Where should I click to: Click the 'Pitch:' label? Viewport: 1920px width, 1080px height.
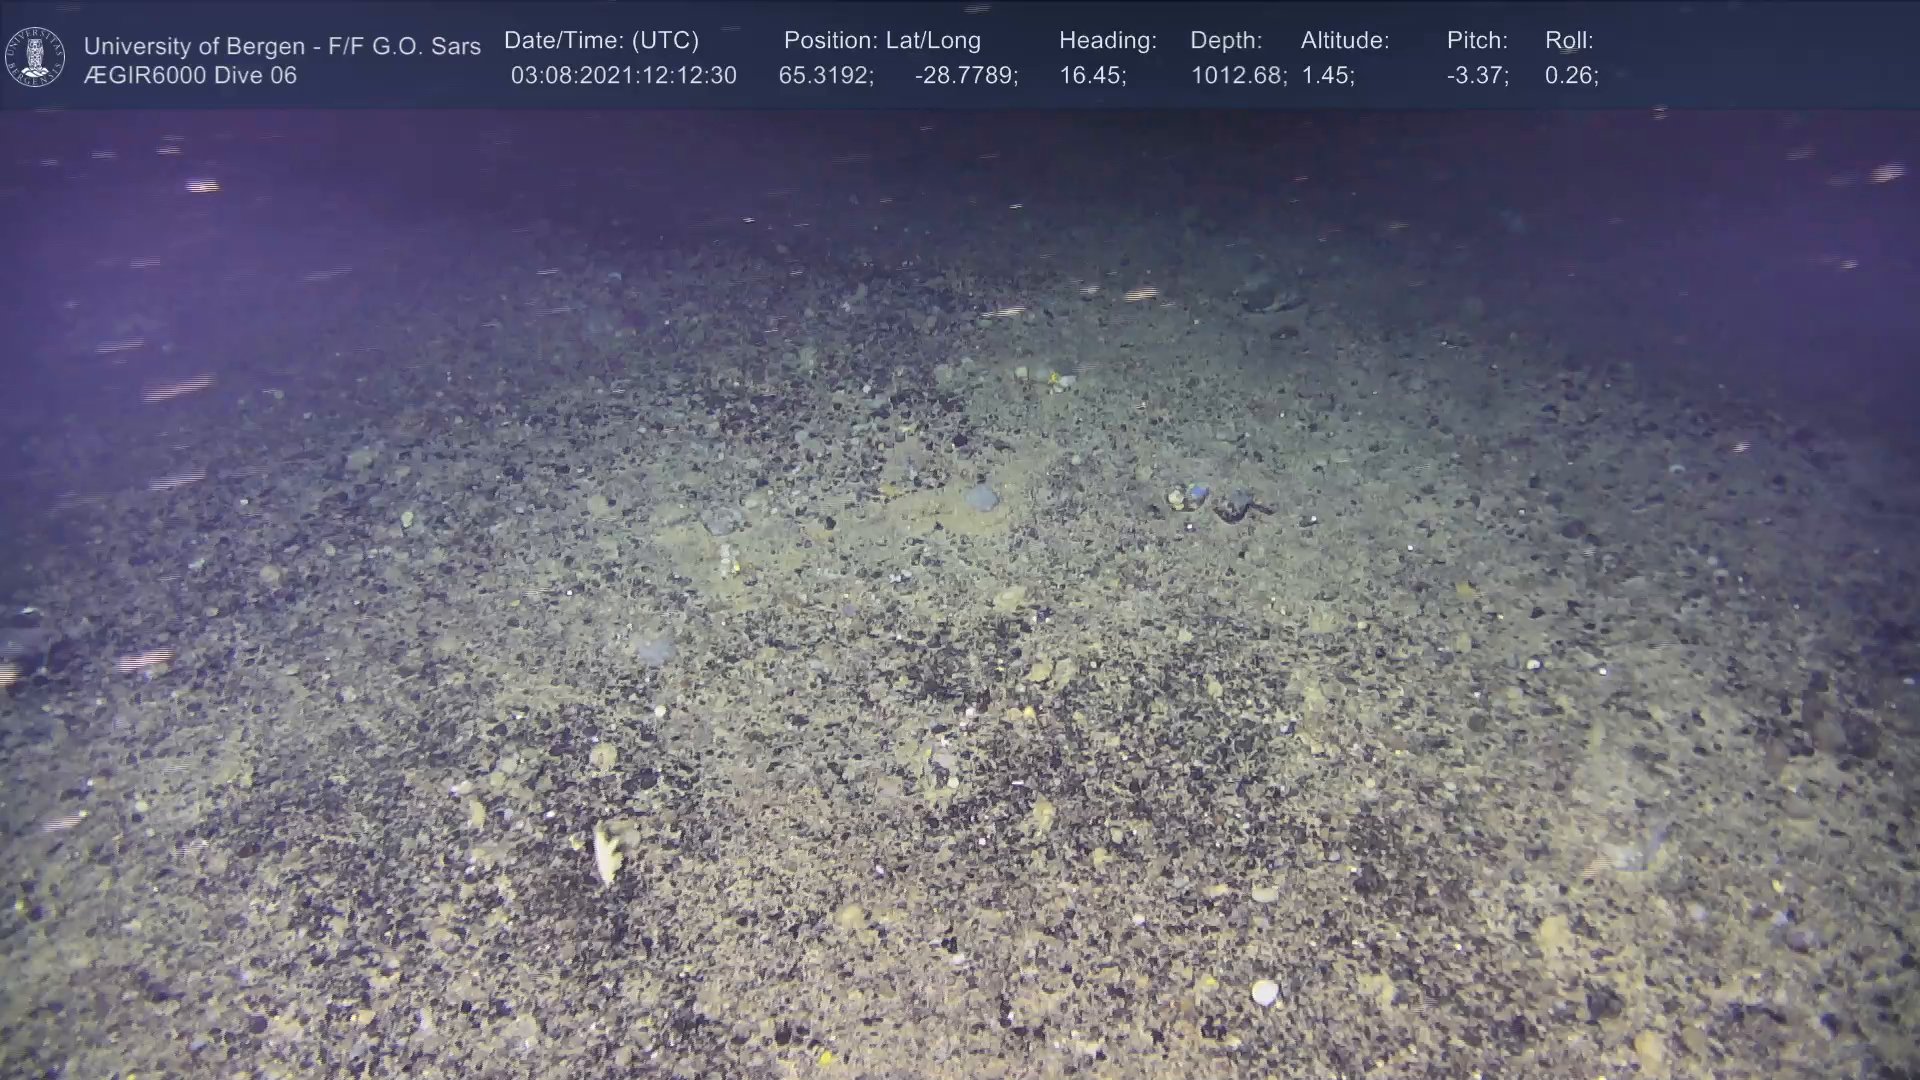tap(1476, 41)
